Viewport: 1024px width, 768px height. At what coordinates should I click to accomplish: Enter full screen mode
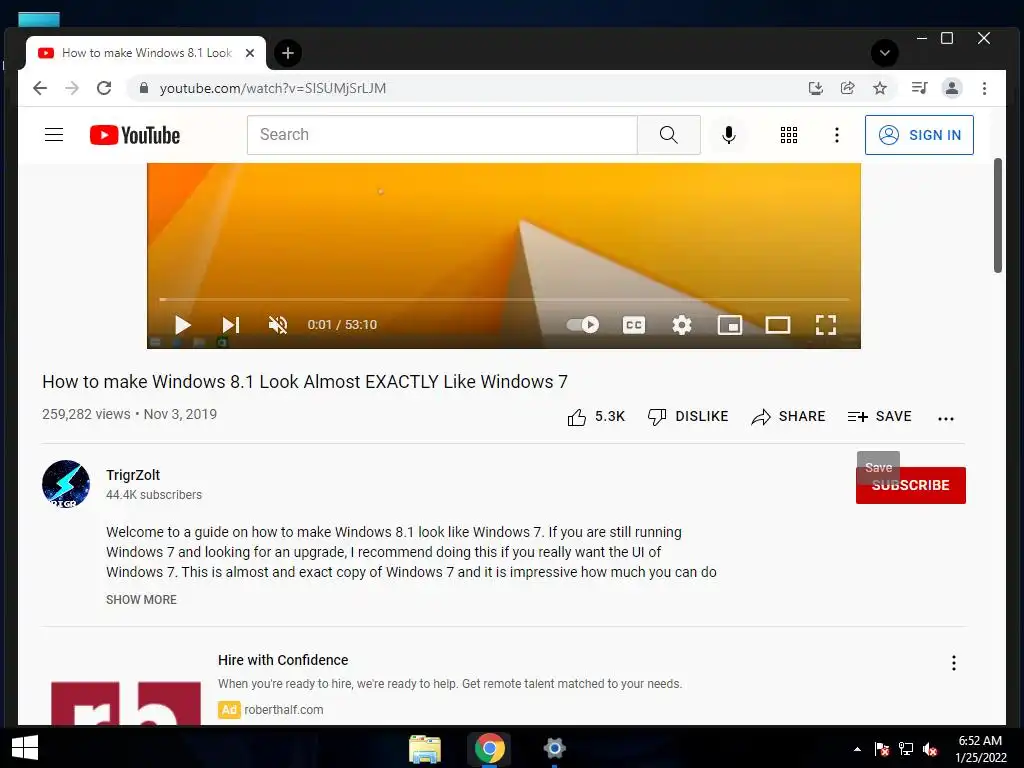click(x=825, y=325)
